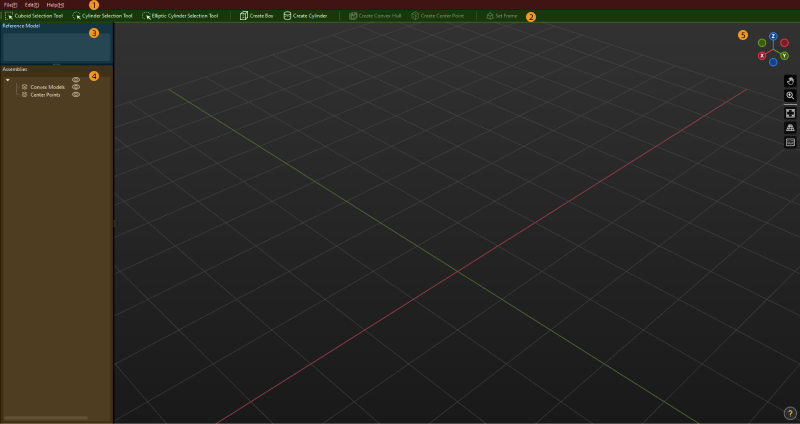Click the fit-to-view frame icon
Image resolution: width=800 pixels, height=424 pixels.
pyautogui.click(x=790, y=113)
